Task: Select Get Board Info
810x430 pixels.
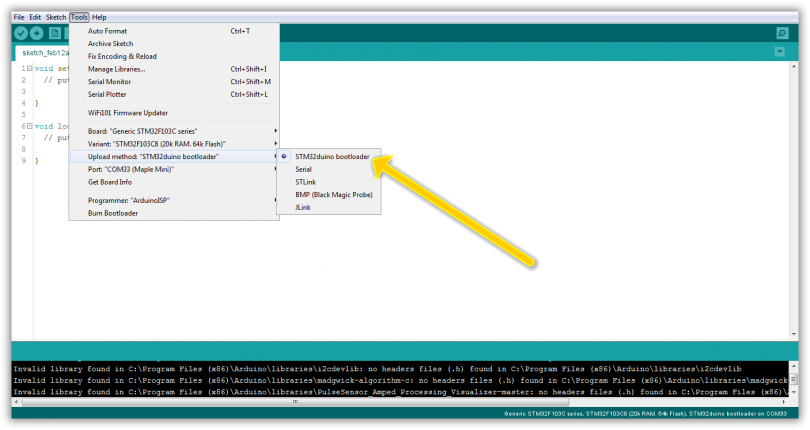Action: 110,182
